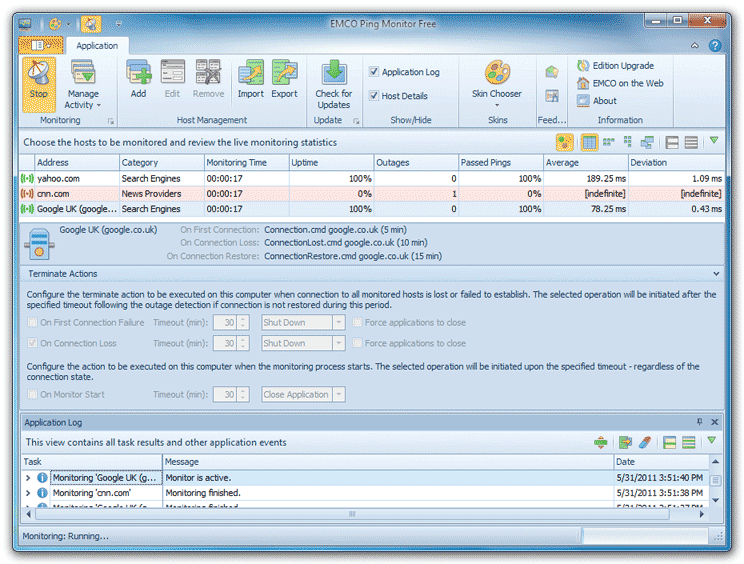The width and height of the screenshot is (744, 564).
Task: Click the cascaded cards view icon
Action: tap(647, 142)
